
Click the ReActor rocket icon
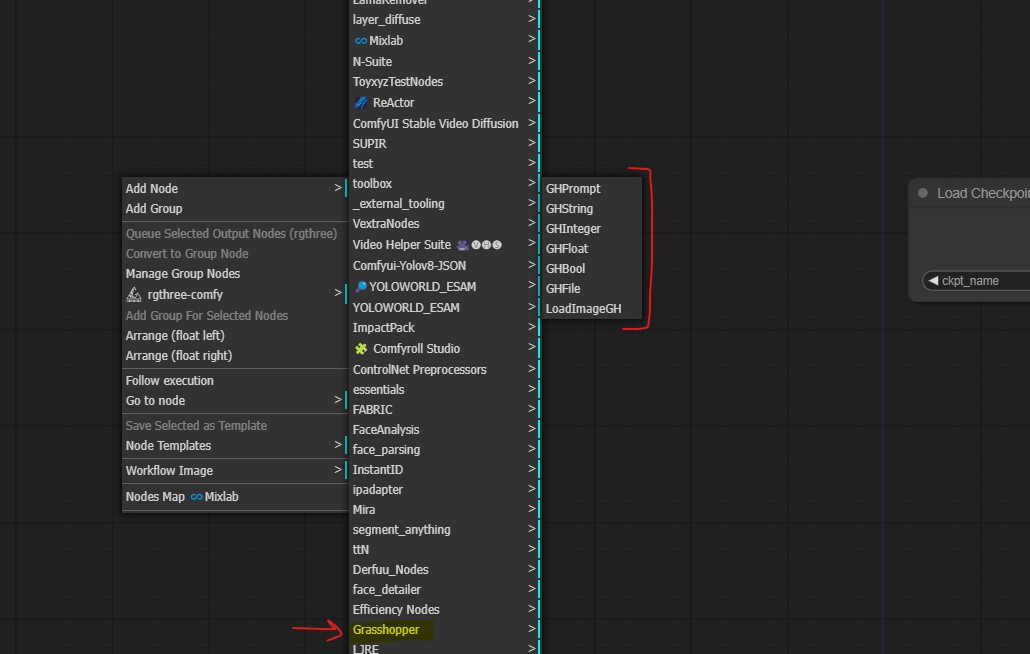(x=361, y=103)
